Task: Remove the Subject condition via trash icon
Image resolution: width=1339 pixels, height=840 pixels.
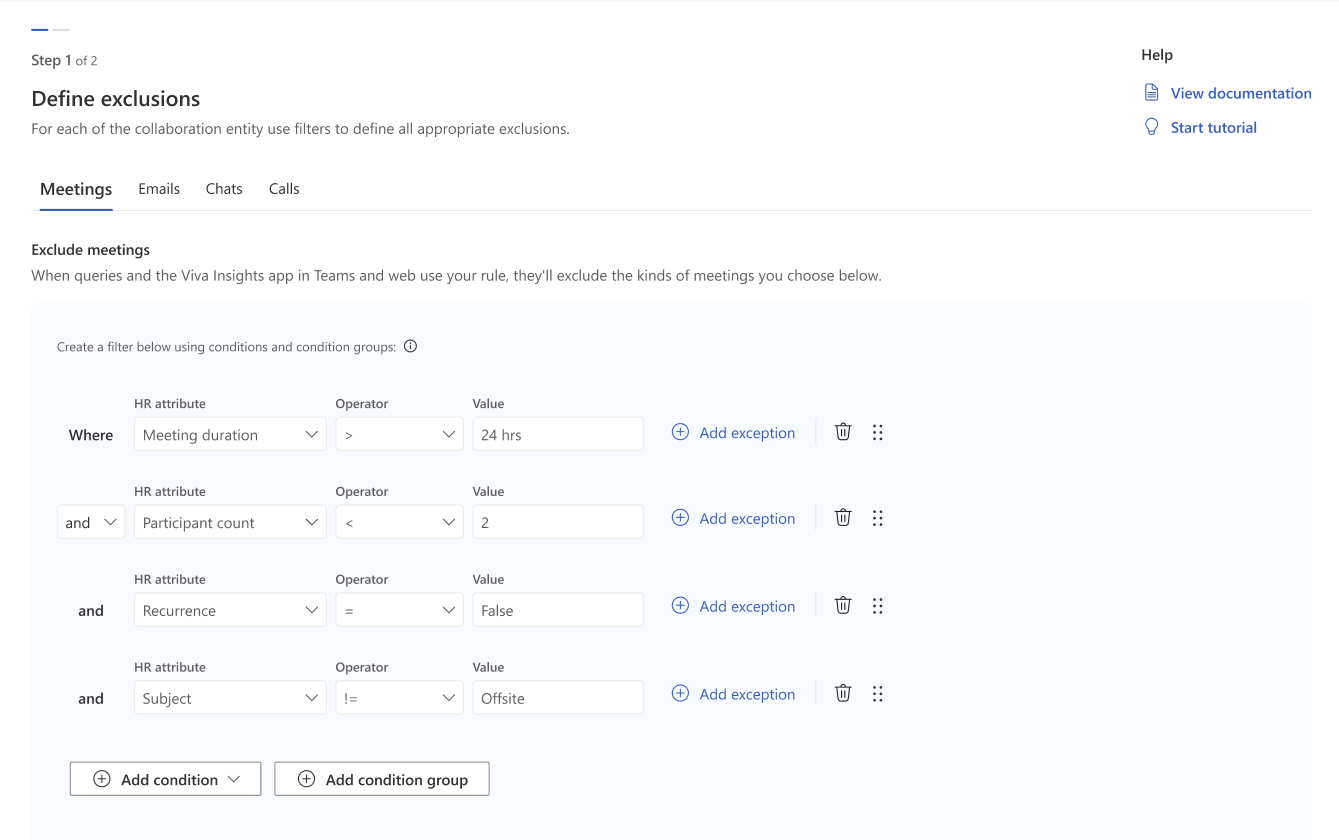Action: pos(842,692)
